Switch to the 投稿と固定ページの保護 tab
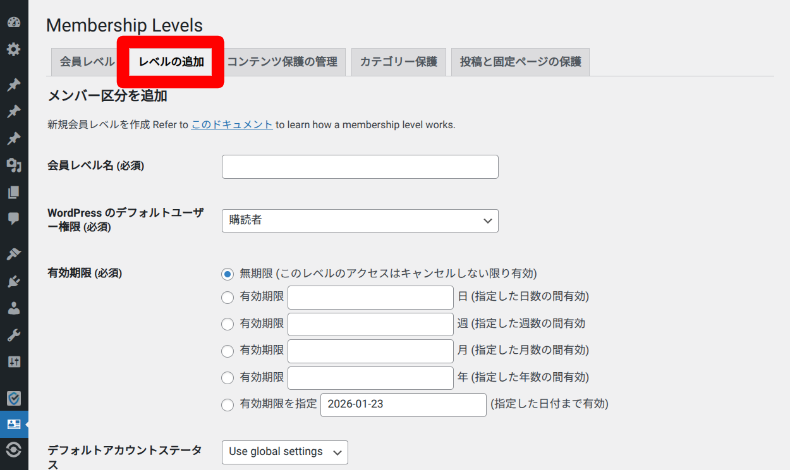This screenshot has width=790, height=470. 520,62
